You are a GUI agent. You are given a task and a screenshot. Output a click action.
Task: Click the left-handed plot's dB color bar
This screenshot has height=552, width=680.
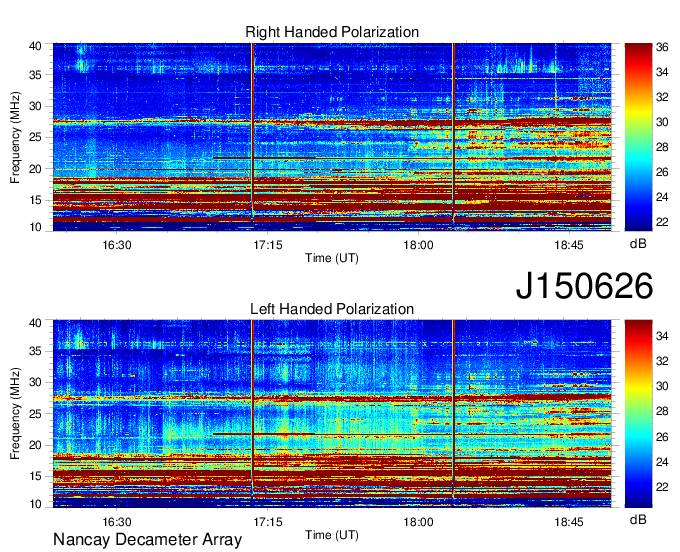point(638,414)
